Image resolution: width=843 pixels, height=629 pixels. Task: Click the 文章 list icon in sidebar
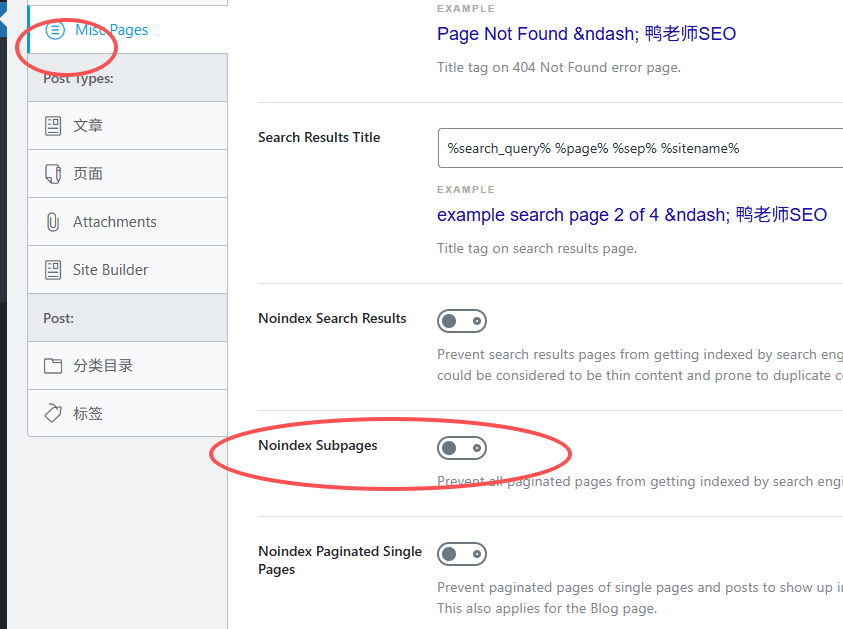click(54, 125)
